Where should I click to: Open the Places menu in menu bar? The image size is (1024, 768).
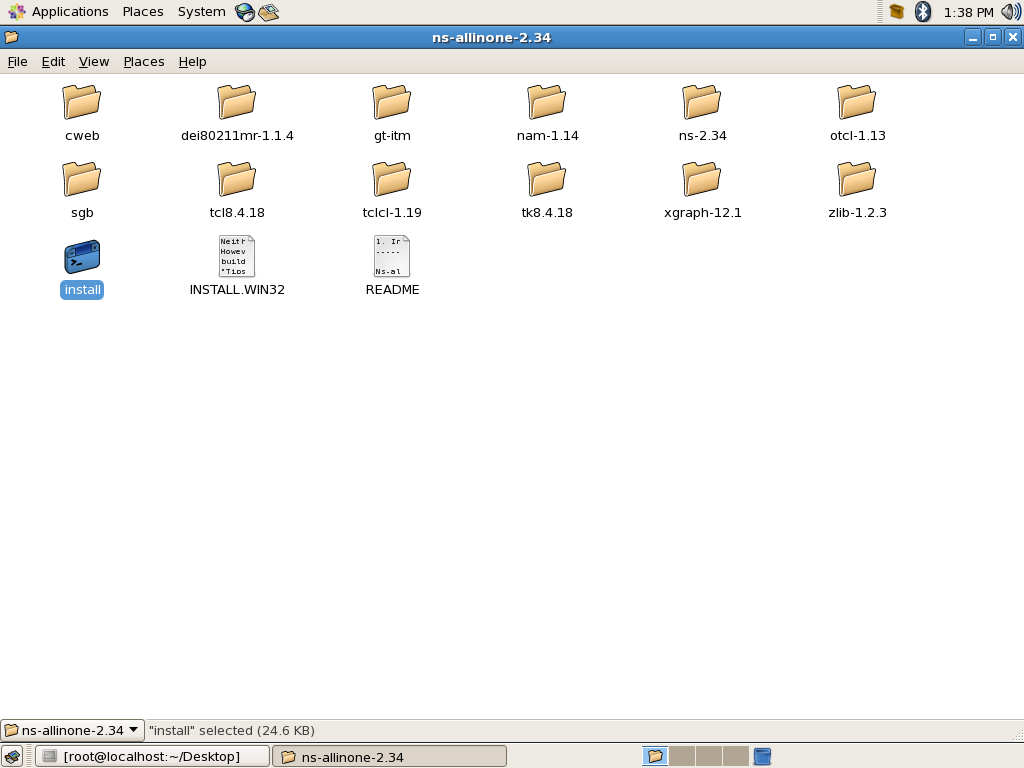(x=142, y=11)
